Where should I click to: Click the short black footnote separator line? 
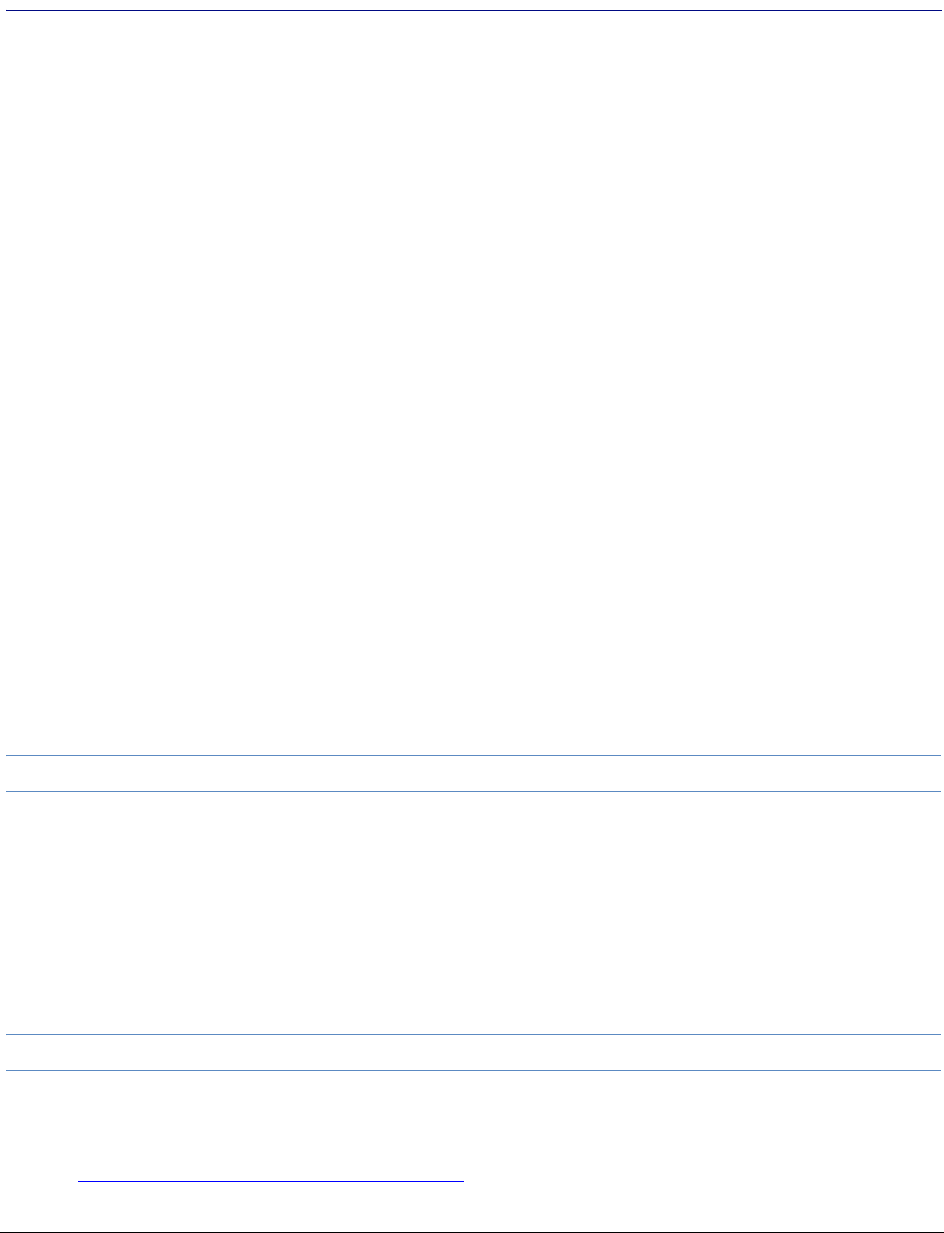(x=271, y=1182)
